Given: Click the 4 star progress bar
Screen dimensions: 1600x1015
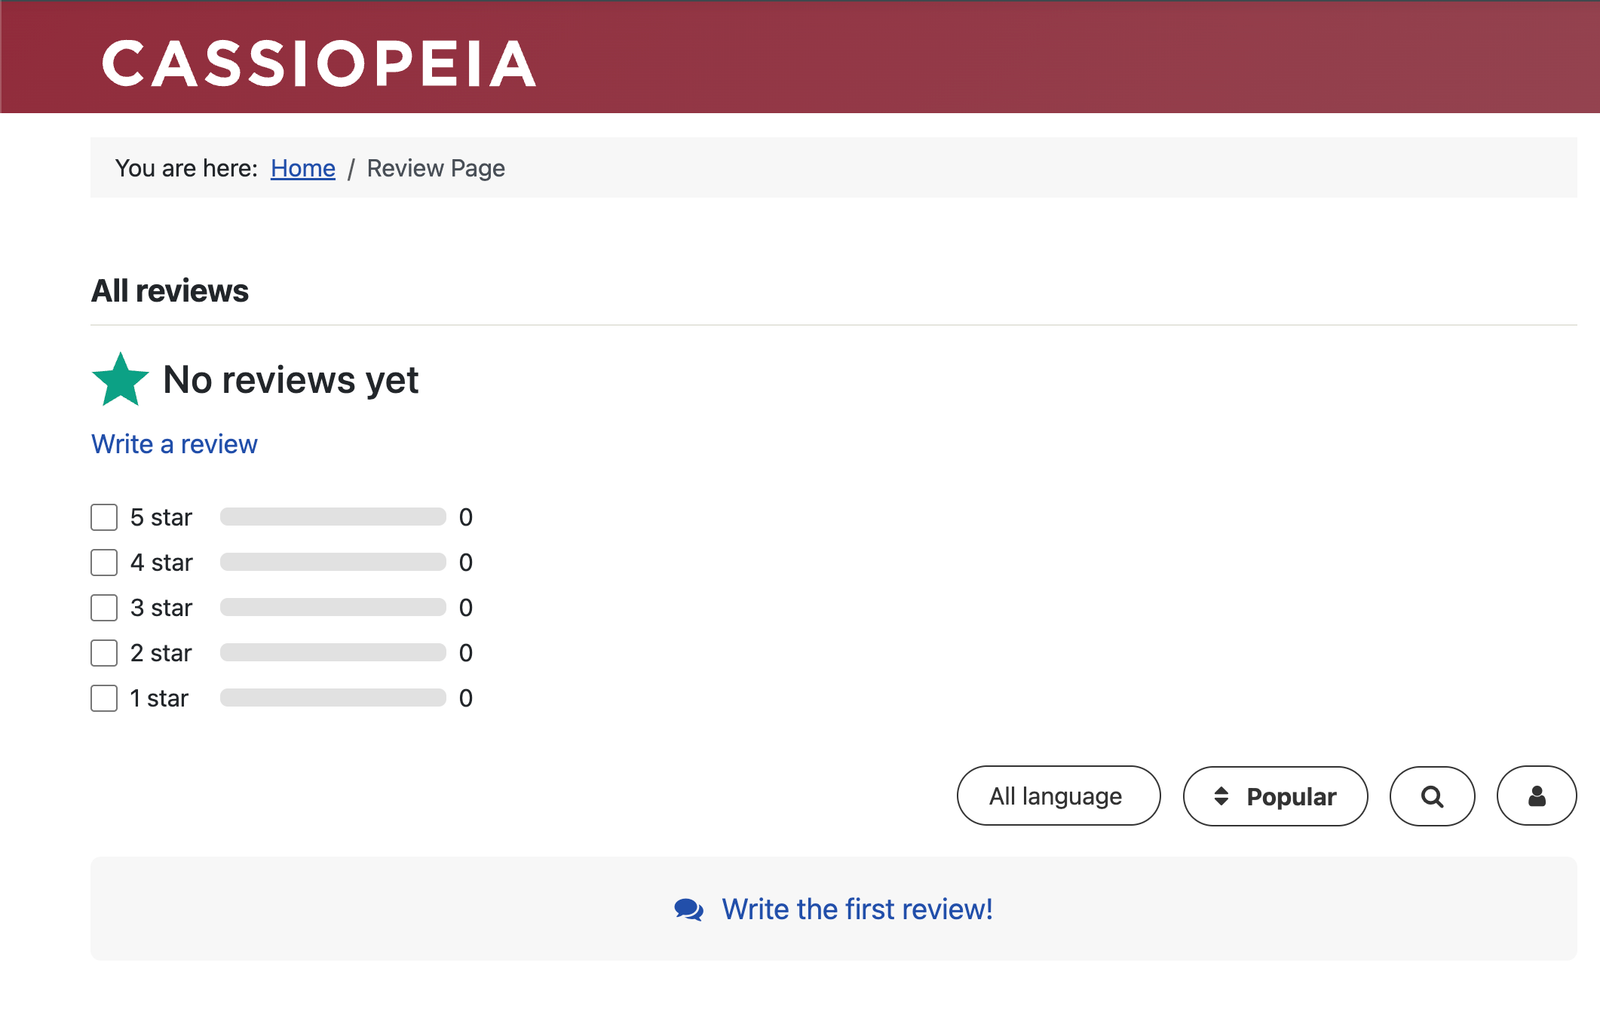Looking at the screenshot, I should click(x=333, y=562).
